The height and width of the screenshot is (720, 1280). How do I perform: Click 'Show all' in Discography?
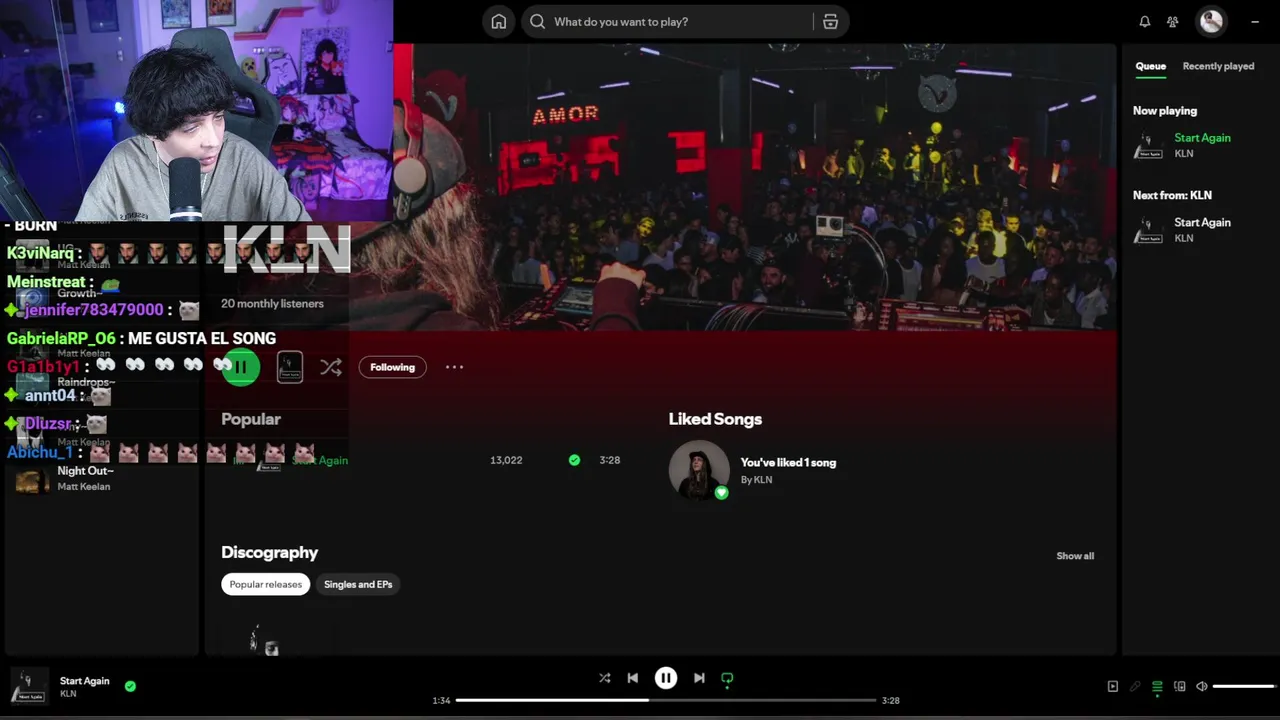click(x=1075, y=556)
